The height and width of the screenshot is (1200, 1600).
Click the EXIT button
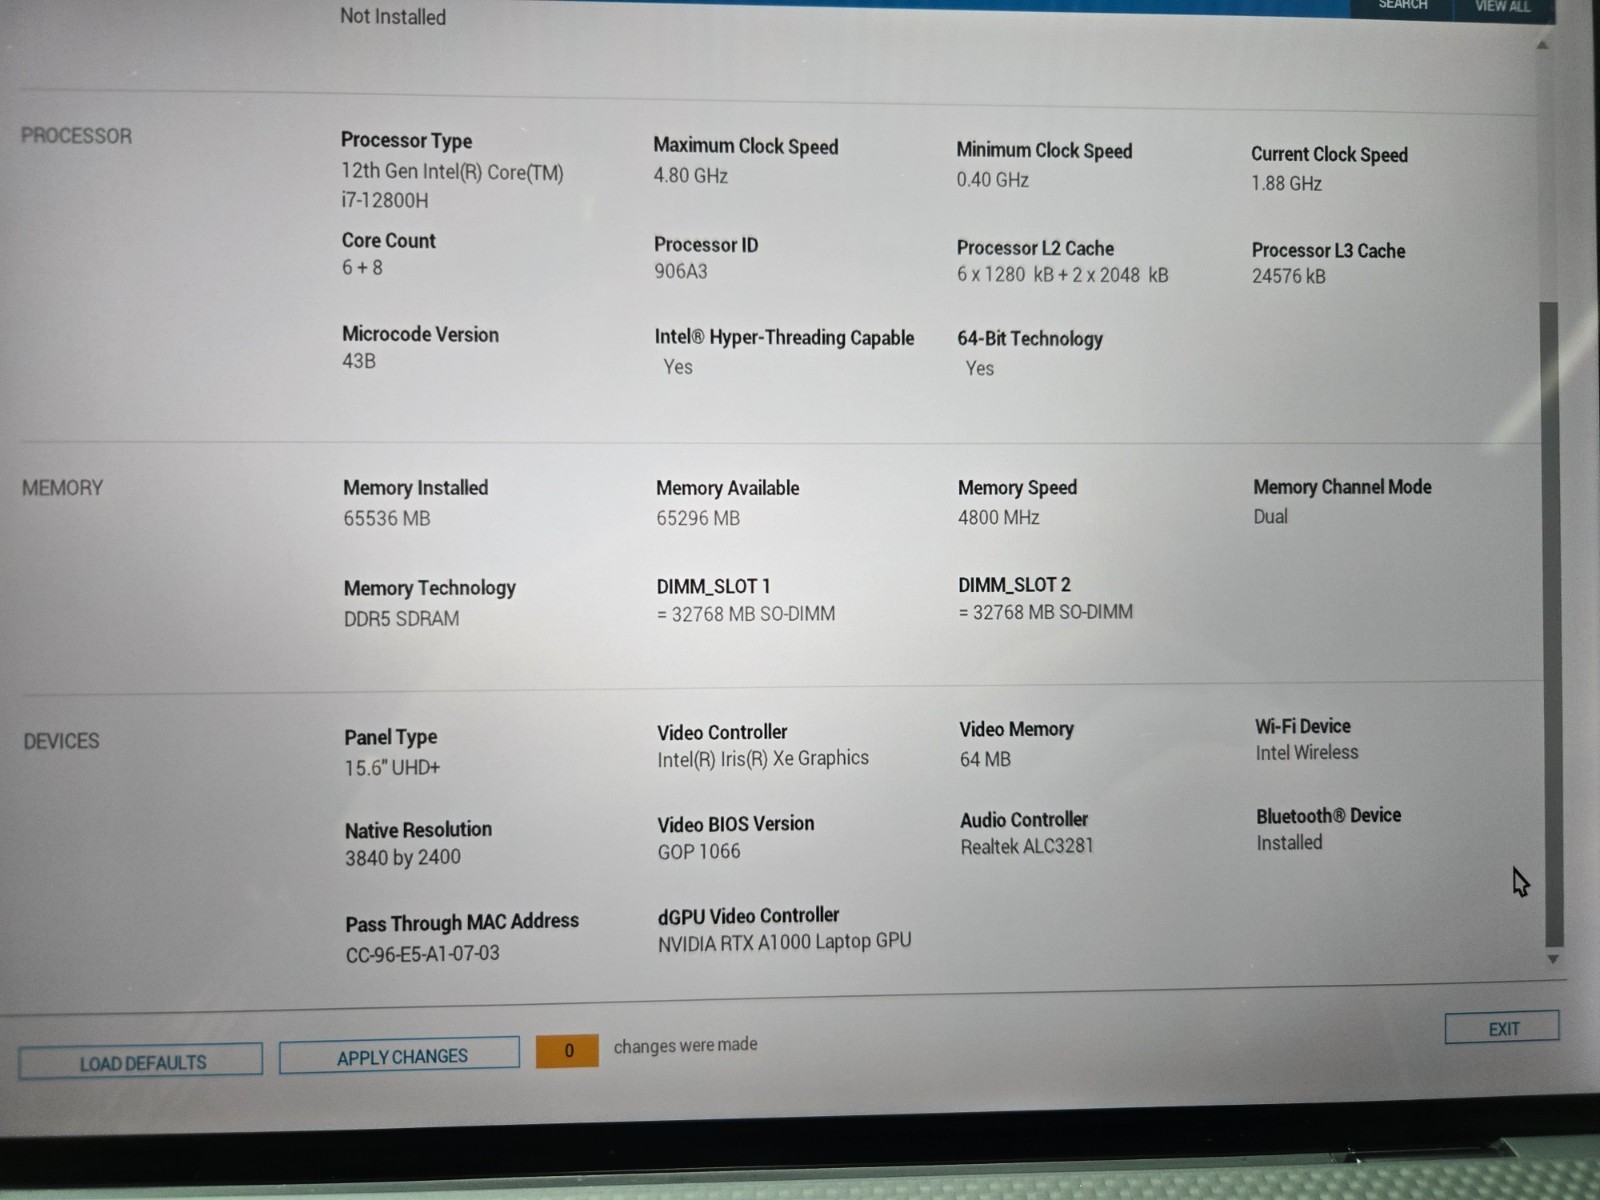tap(1503, 1028)
